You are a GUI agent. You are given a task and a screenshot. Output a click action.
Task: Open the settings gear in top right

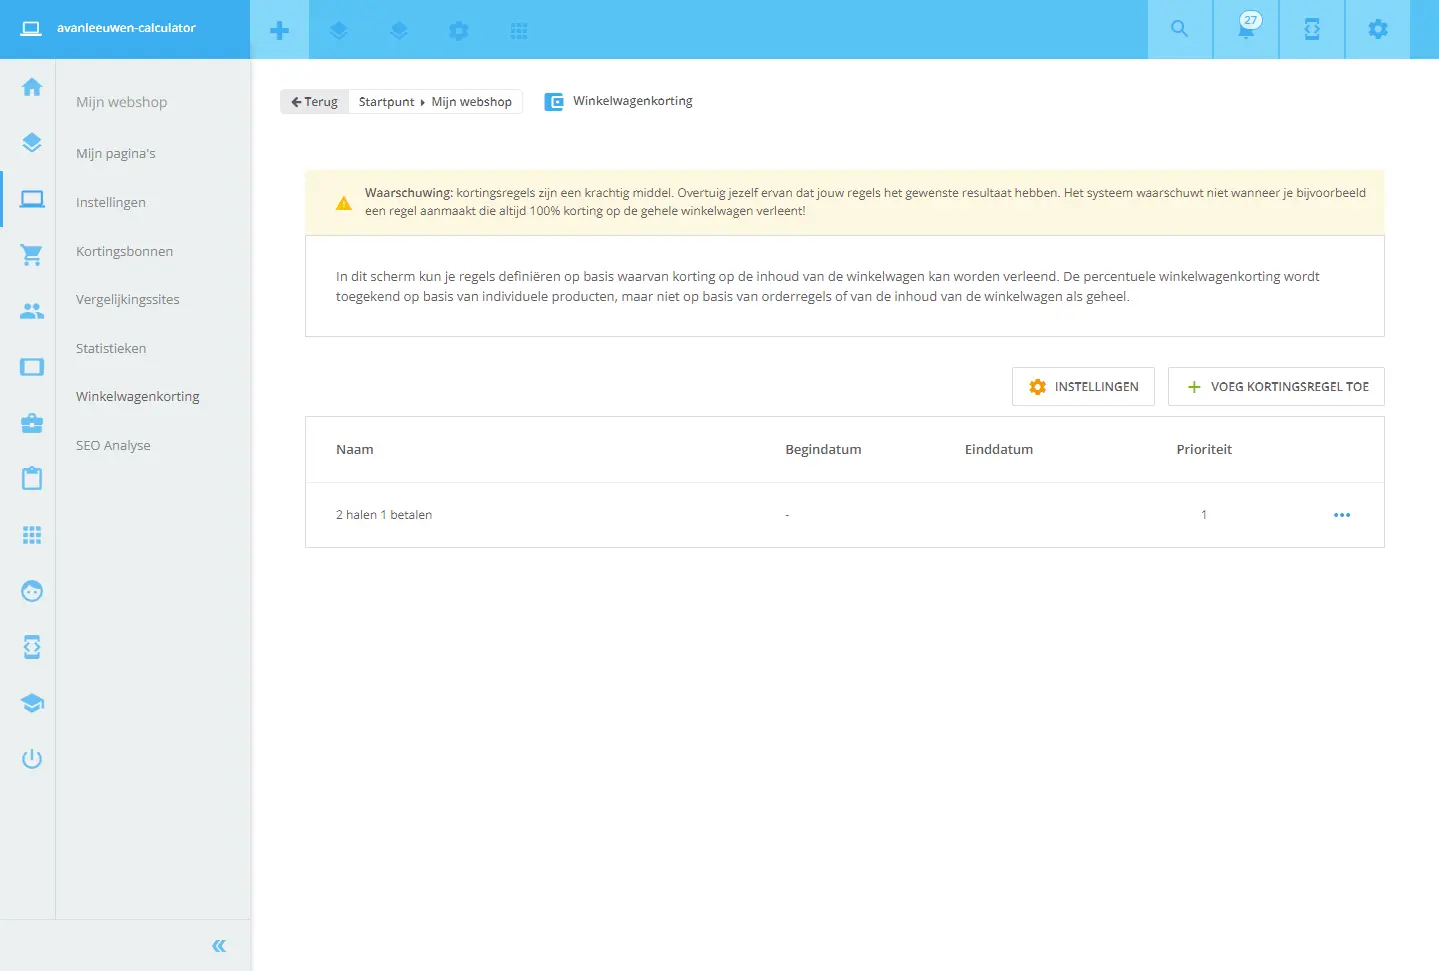(x=1378, y=29)
